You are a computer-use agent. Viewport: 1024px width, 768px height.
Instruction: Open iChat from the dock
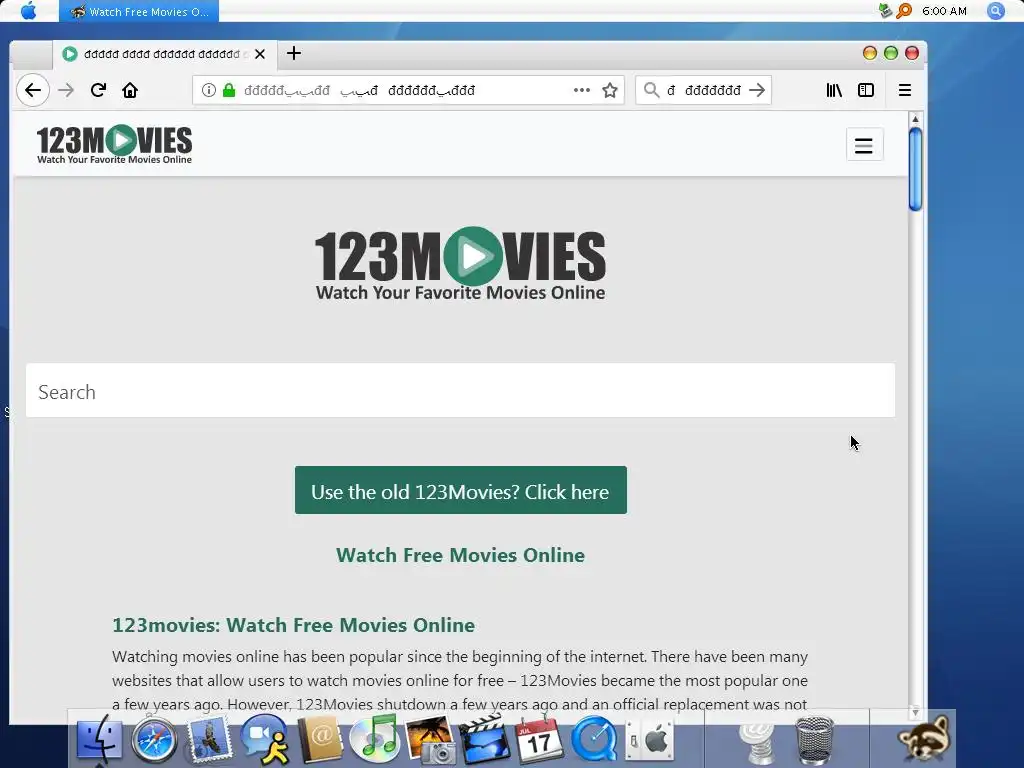264,741
